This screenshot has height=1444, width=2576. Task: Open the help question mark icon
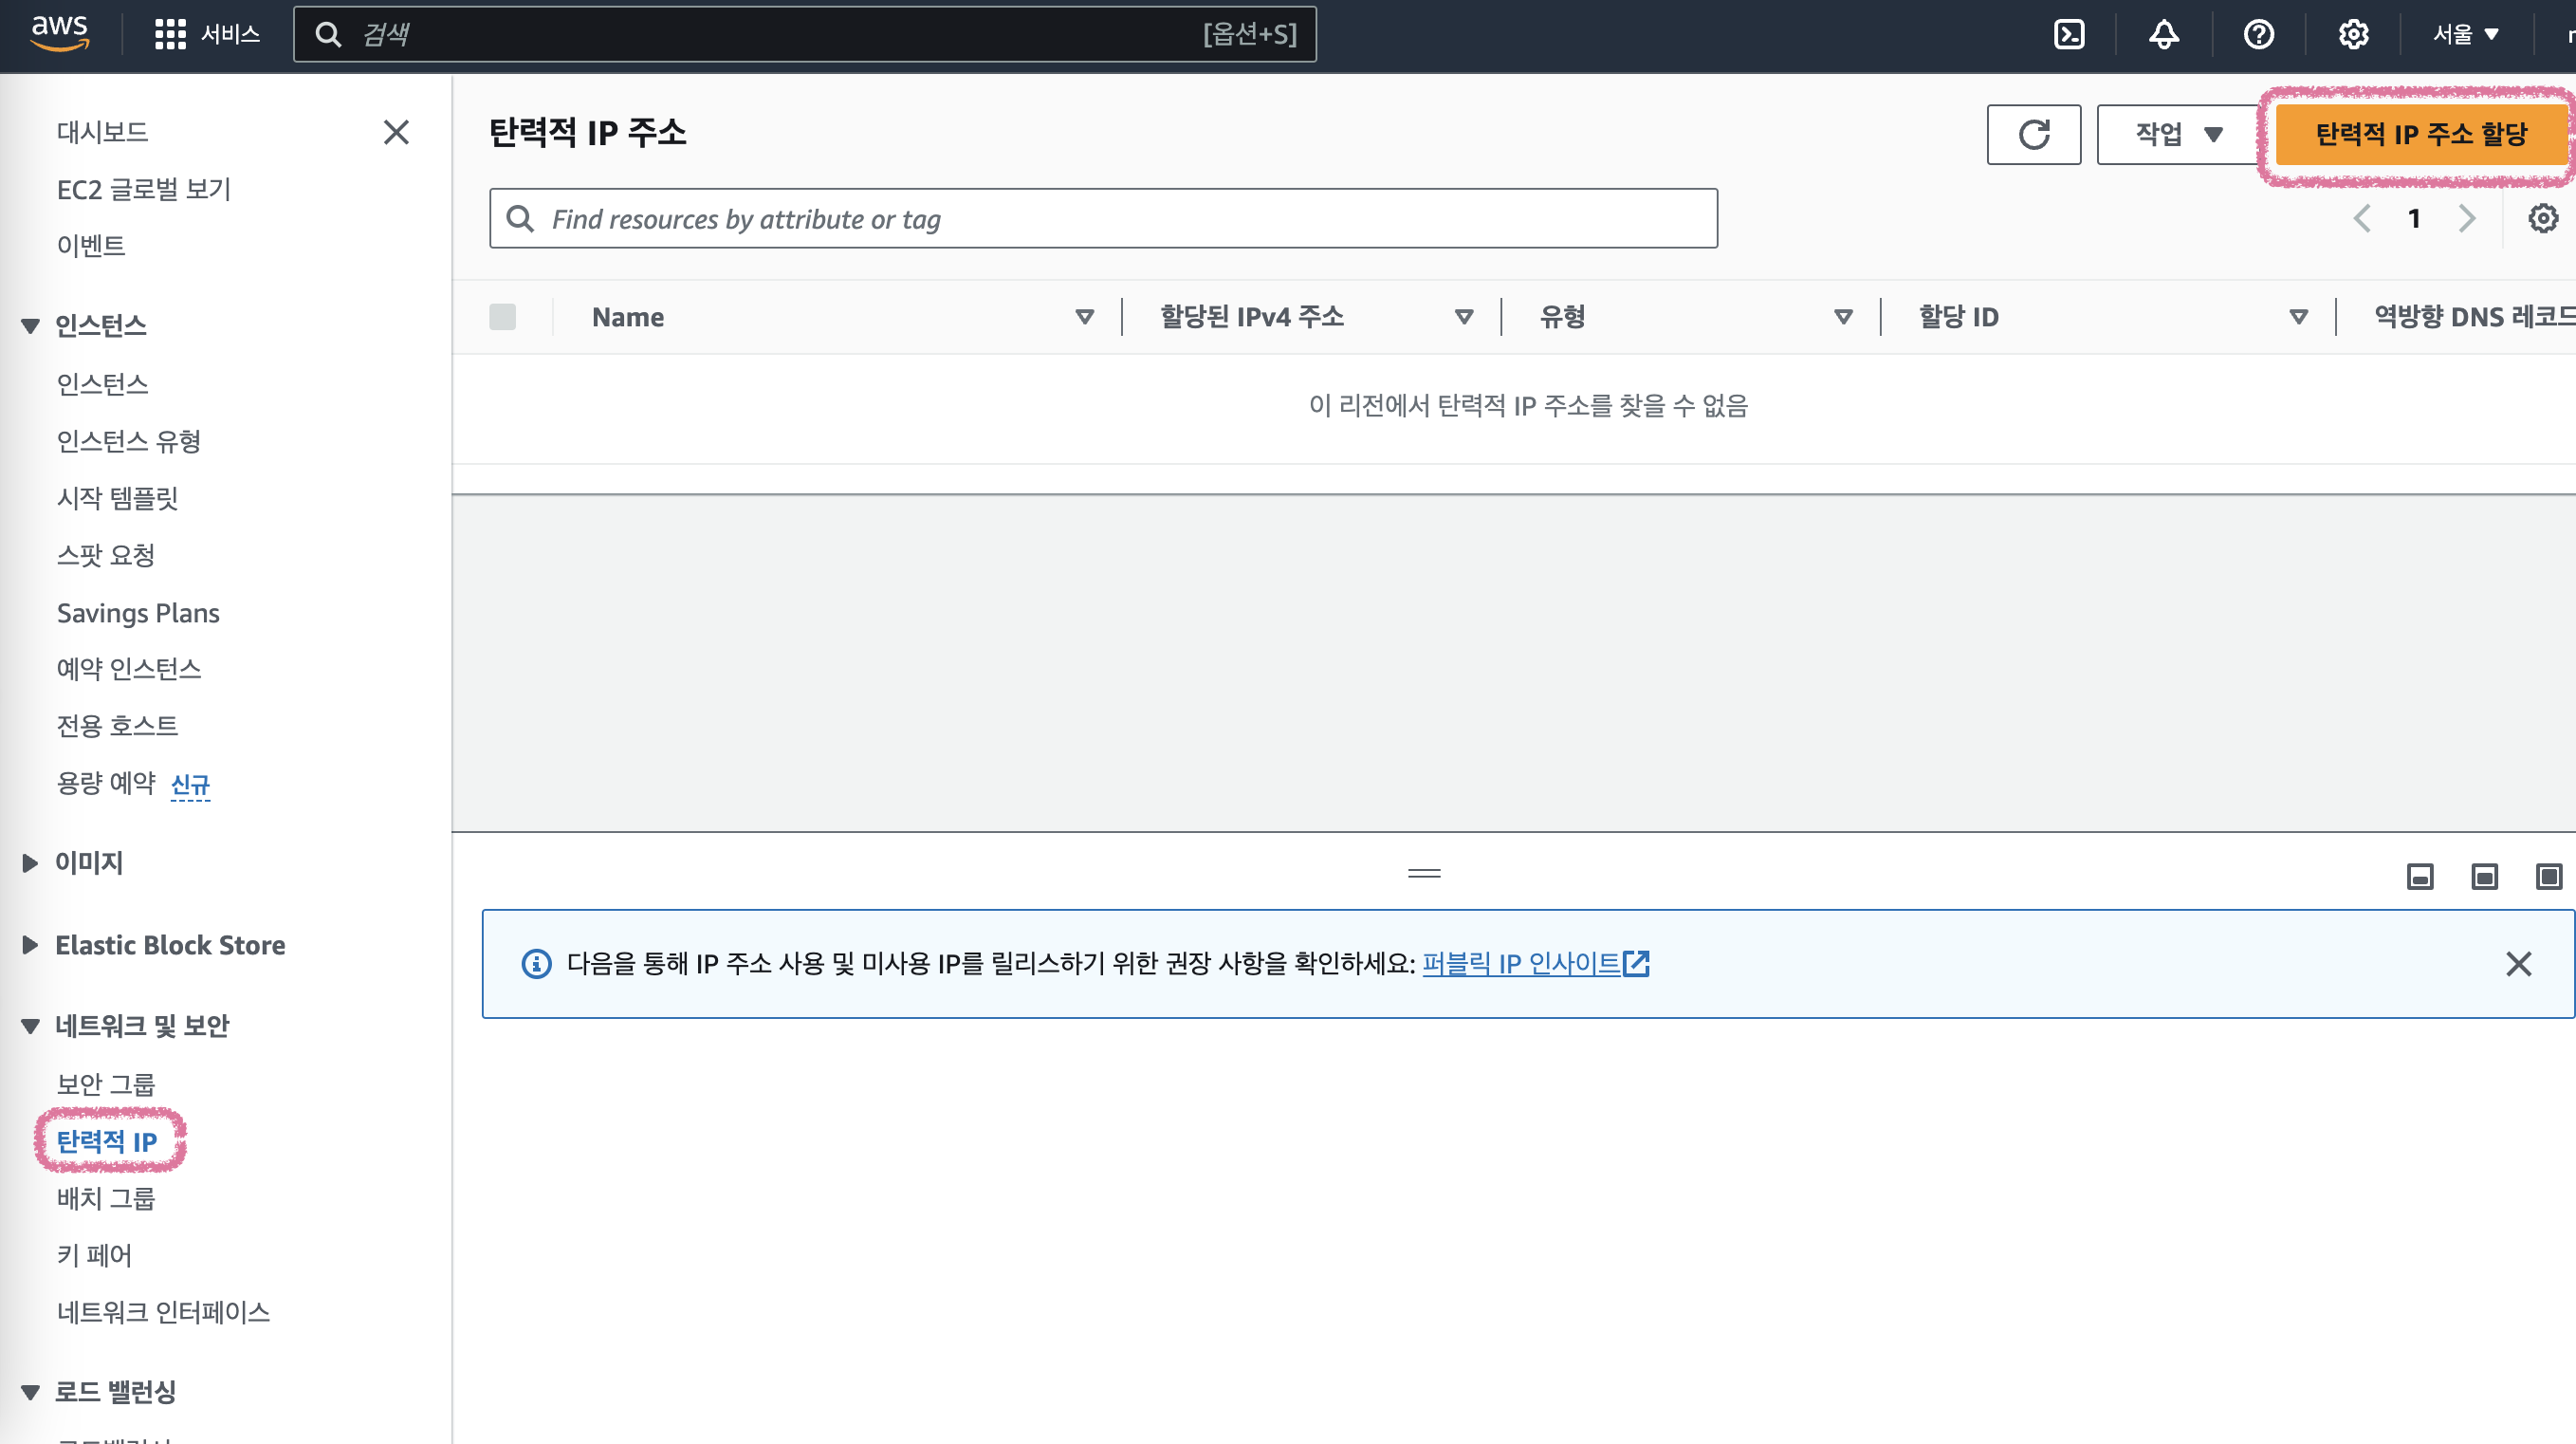pos(2258,34)
